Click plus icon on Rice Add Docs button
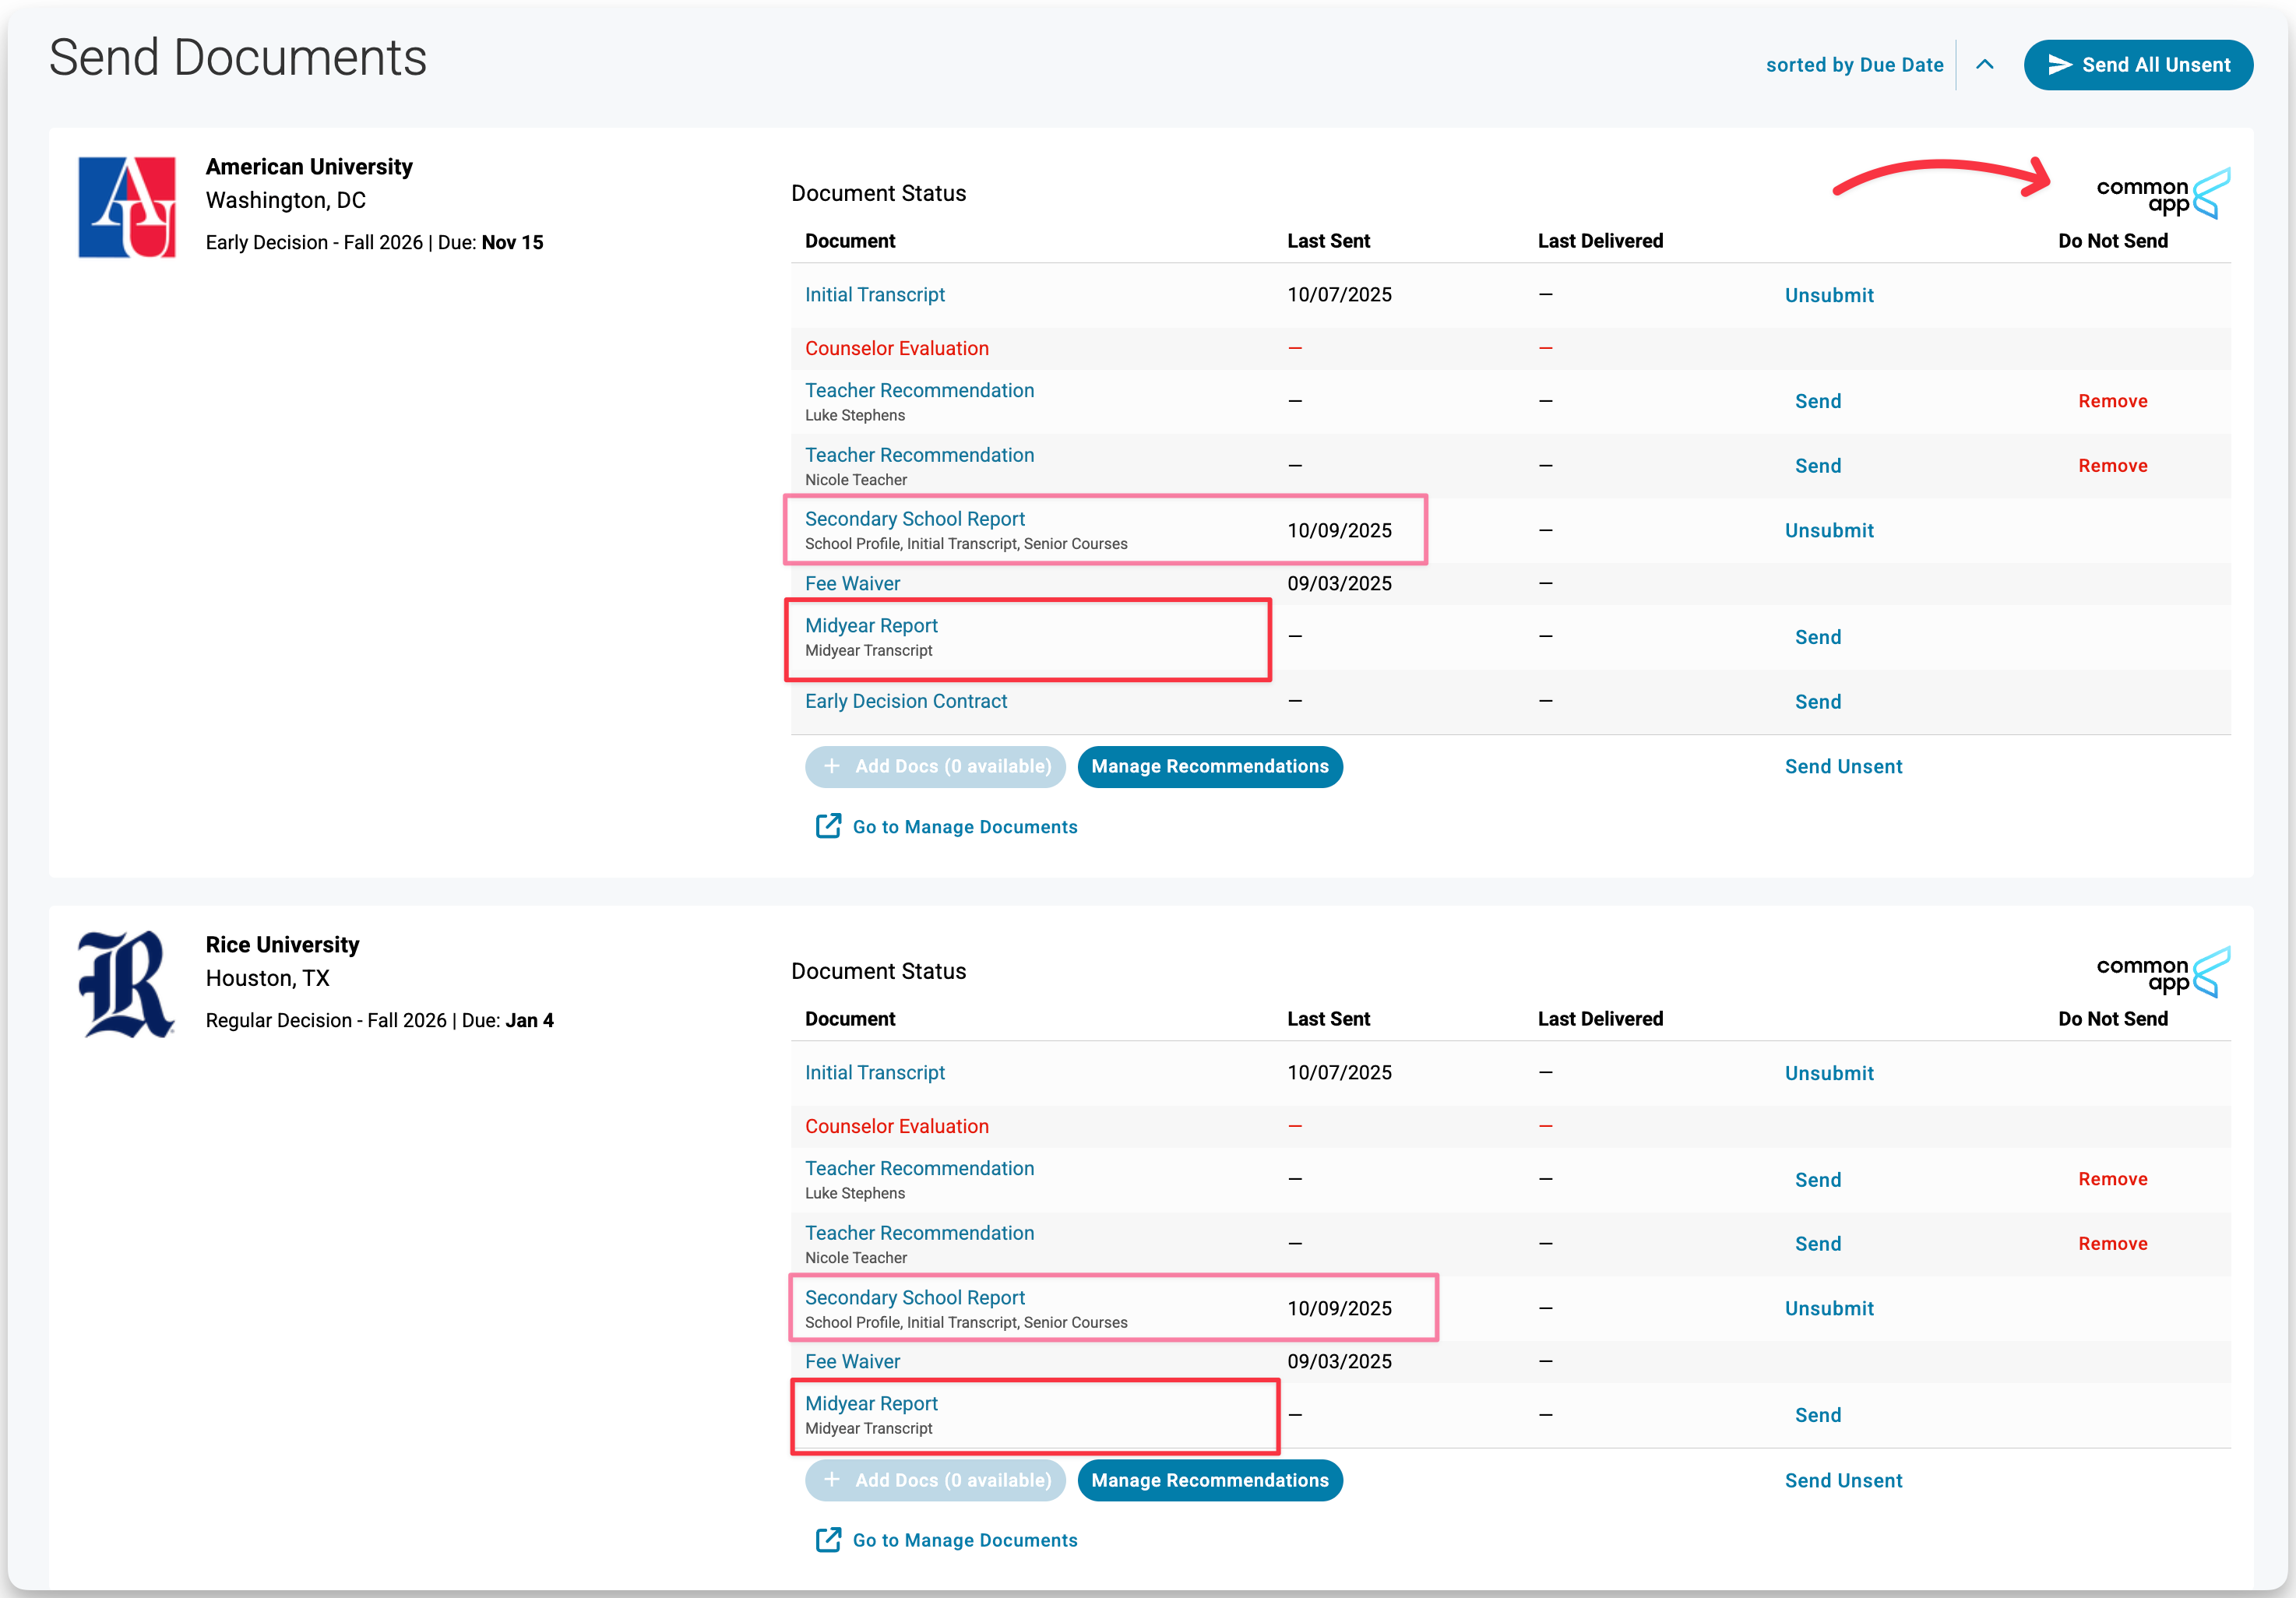Image resolution: width=2296 pixels, height=1598 pixels. point(832,1479)
